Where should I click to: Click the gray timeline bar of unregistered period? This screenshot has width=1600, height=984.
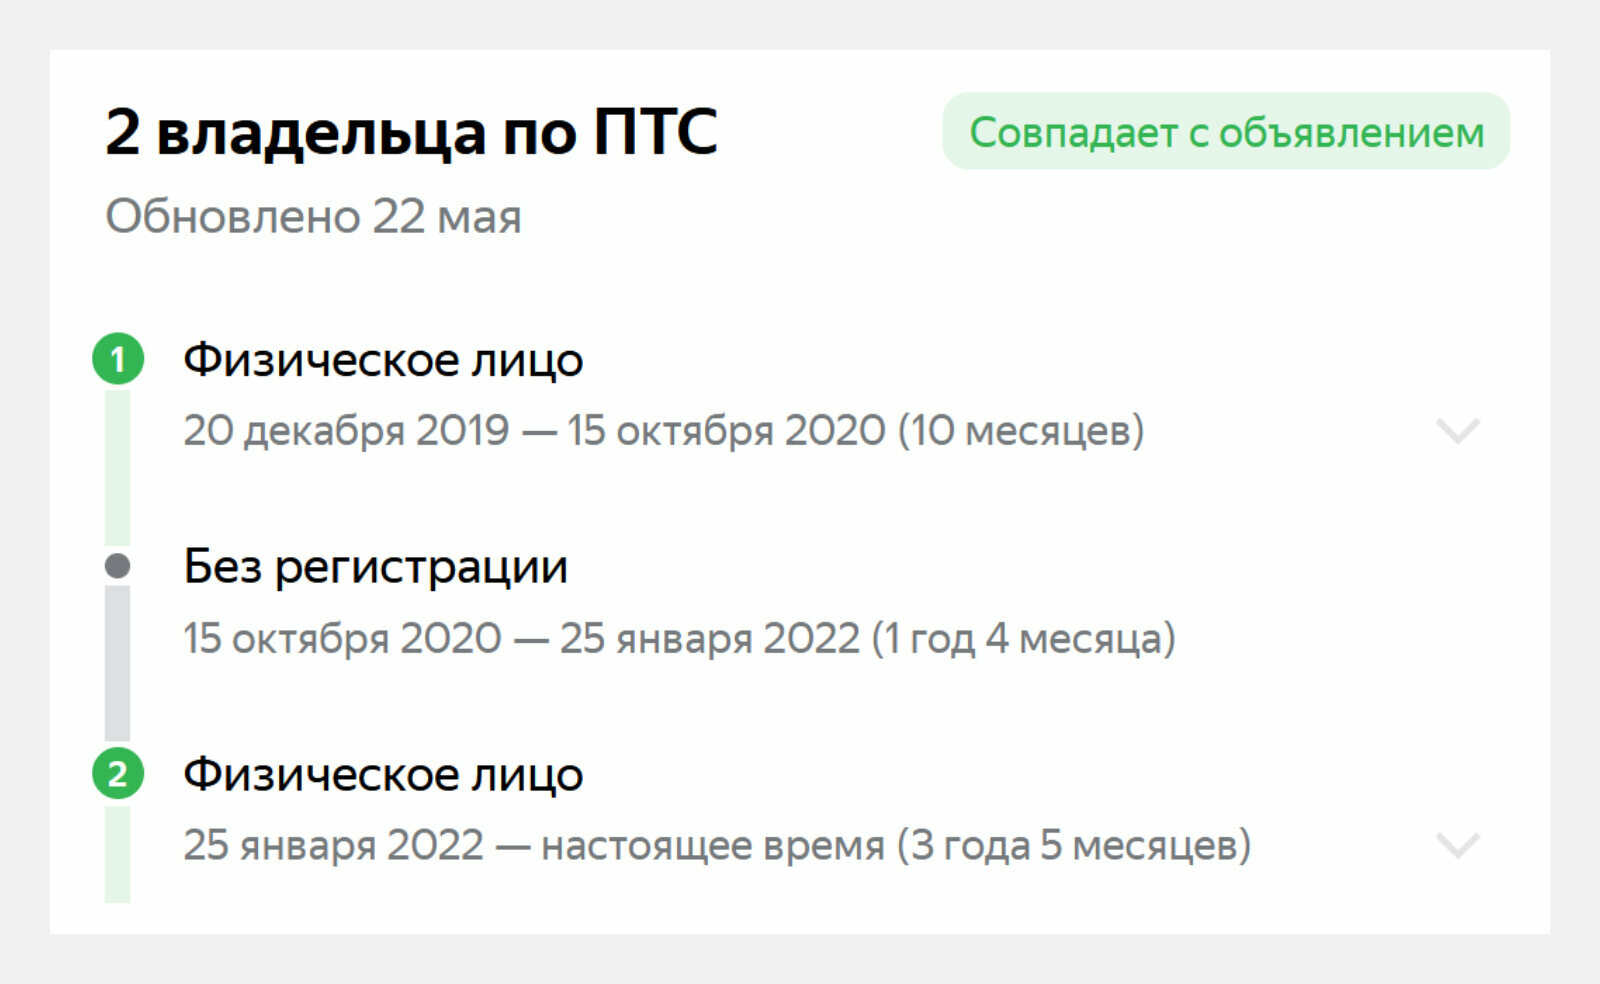click(x=118, y=663)
